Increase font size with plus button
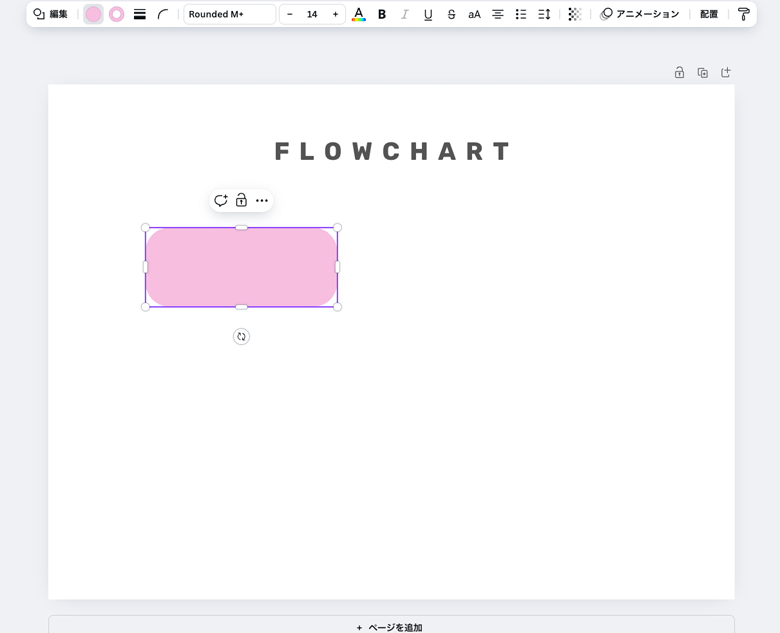The image size is (780, 633). (335, 14)
